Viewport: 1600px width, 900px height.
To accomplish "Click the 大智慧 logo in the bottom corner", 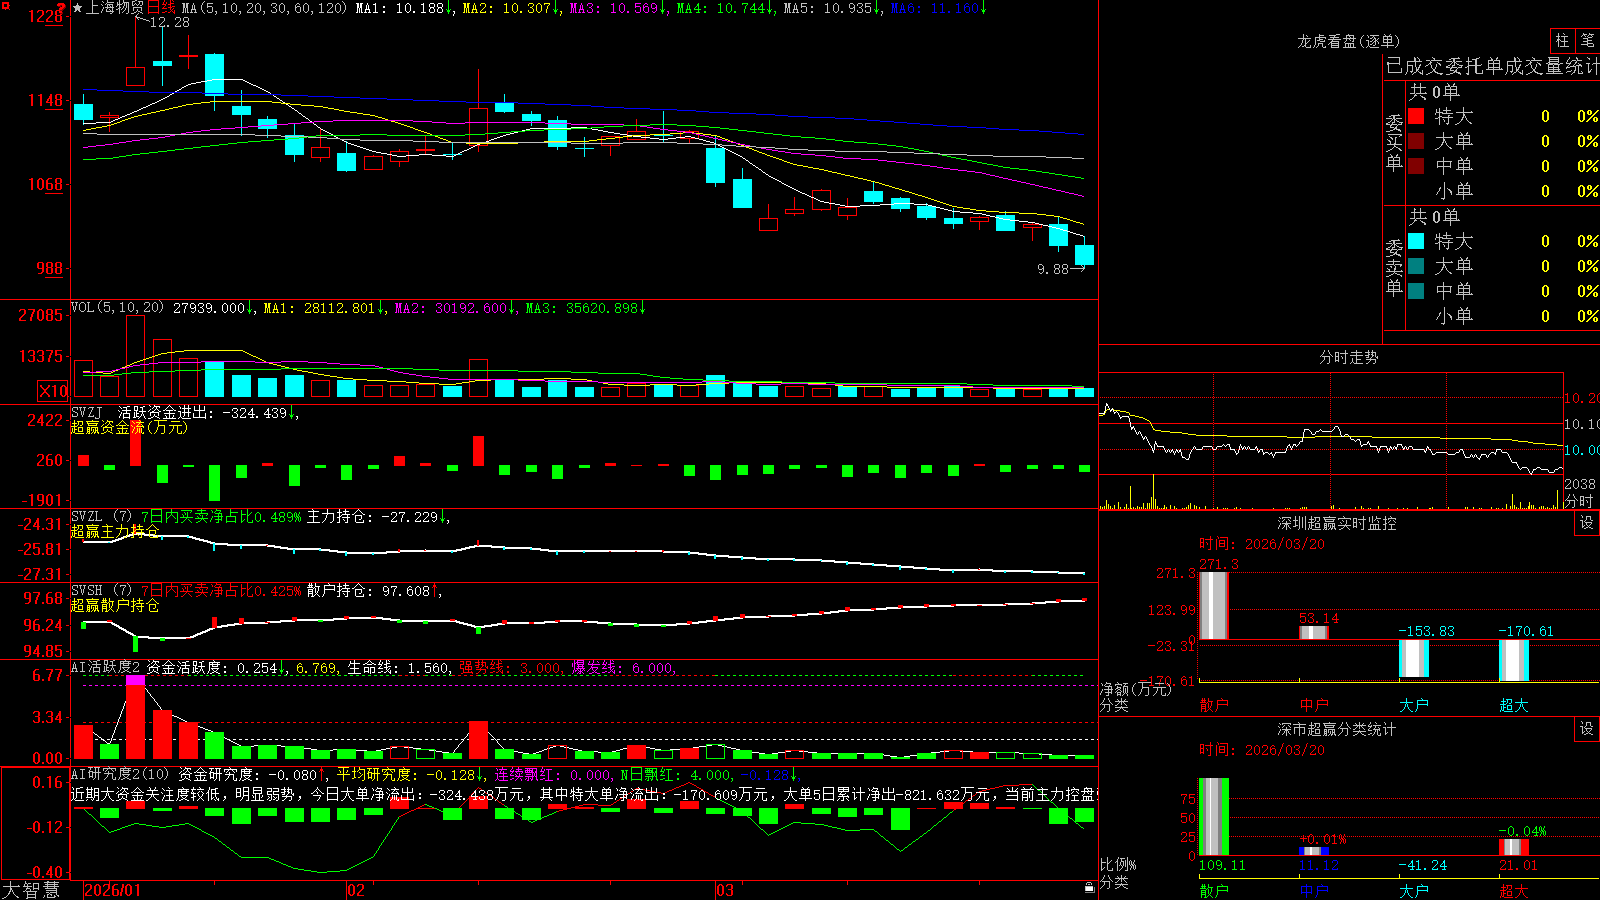I will (x=31, y=890).
